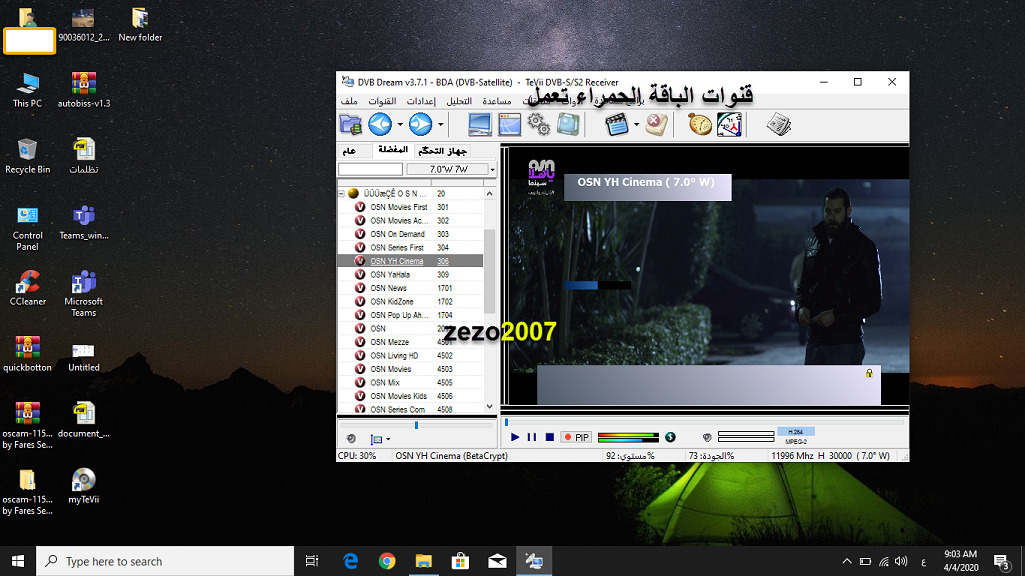The height and width of the screenshot is (576, 1025).
Task: Open Recycle Bin on desktop
Action: click(27, 157)
